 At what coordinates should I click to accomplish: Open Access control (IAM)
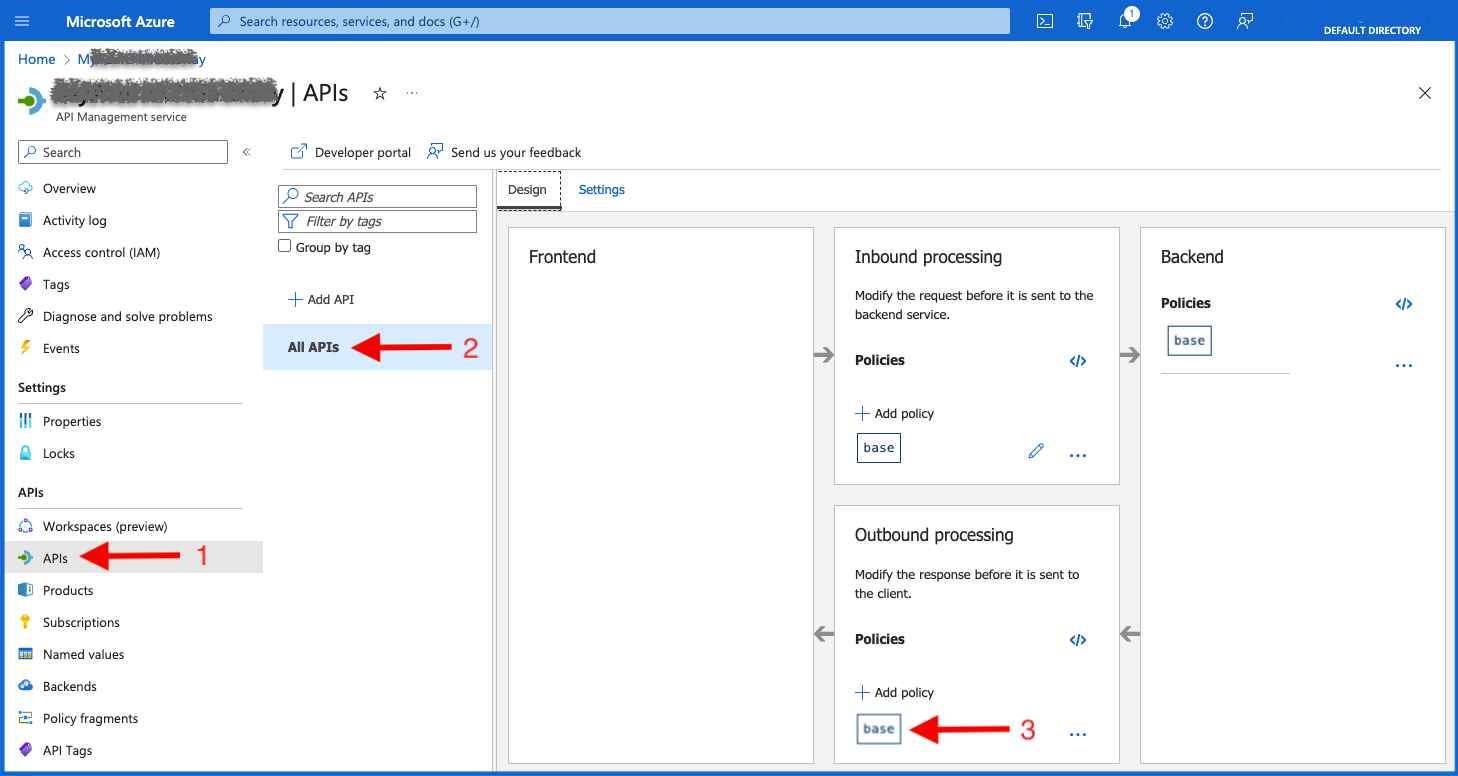tap(101, 252)
